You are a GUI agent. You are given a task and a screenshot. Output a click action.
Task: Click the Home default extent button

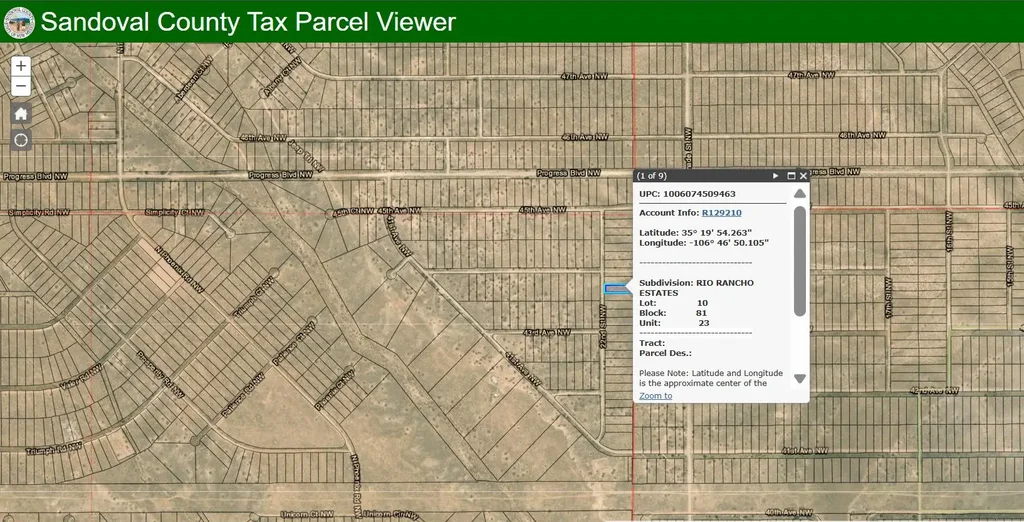[21, 113]
